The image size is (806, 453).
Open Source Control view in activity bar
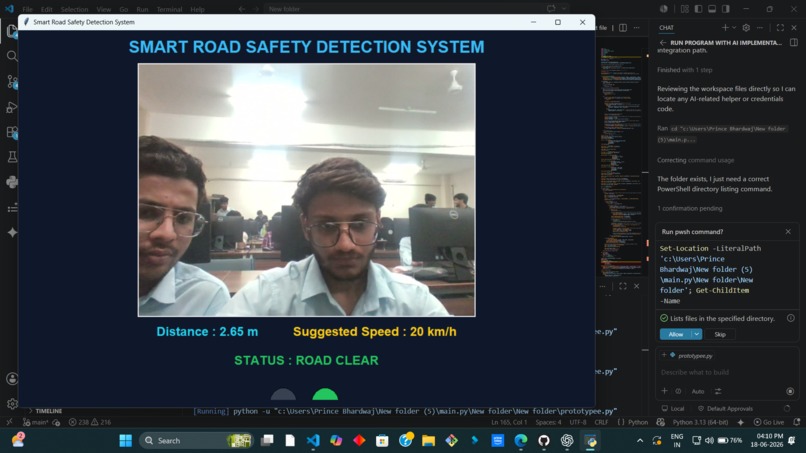click(12, 81)
